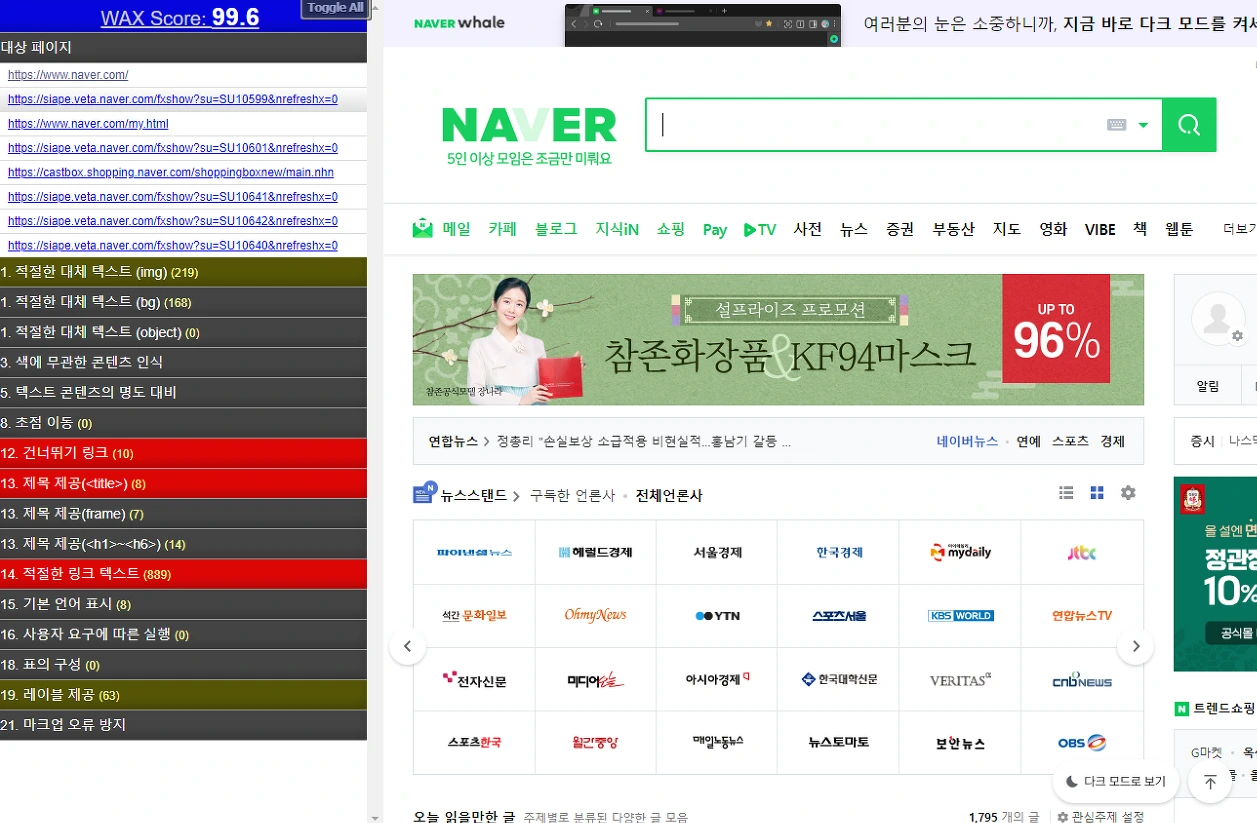Expand 건너뛰기 링크 section
This screenshot has height=823, width=1257.
(x=183, y=453)
